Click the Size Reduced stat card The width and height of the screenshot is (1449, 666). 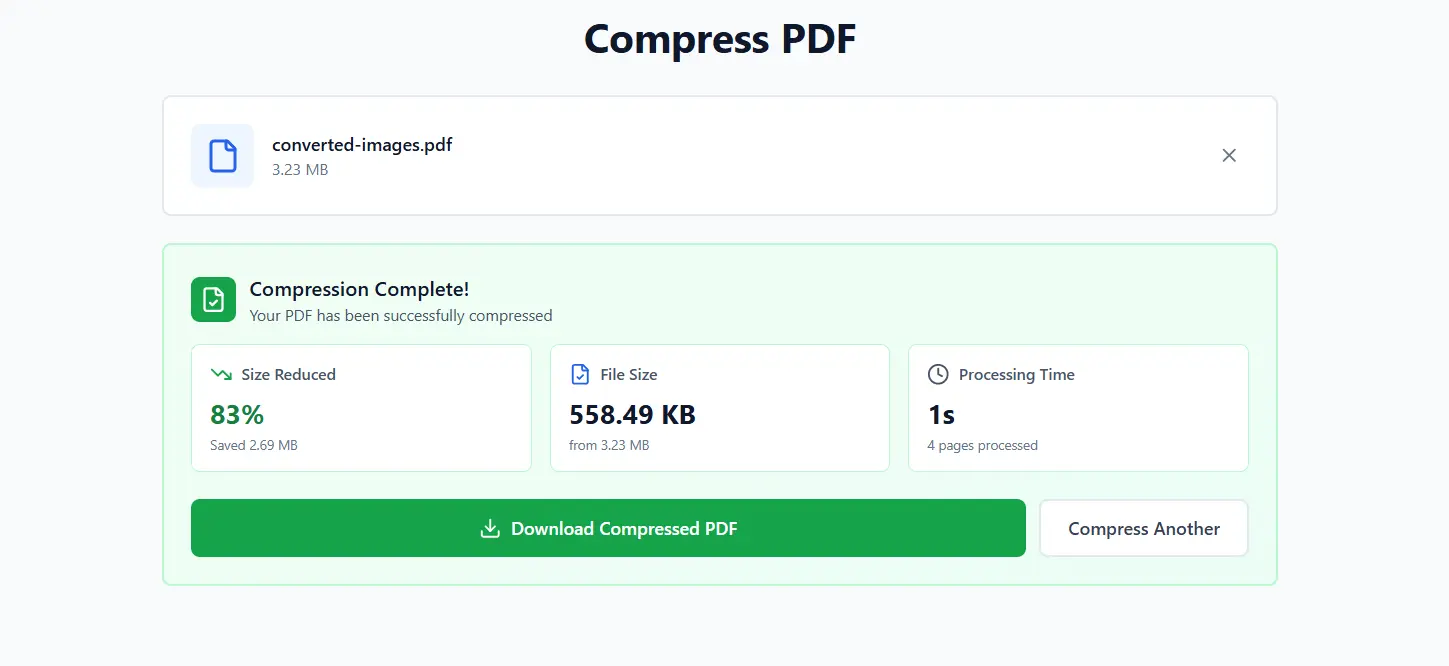point(361,408)
